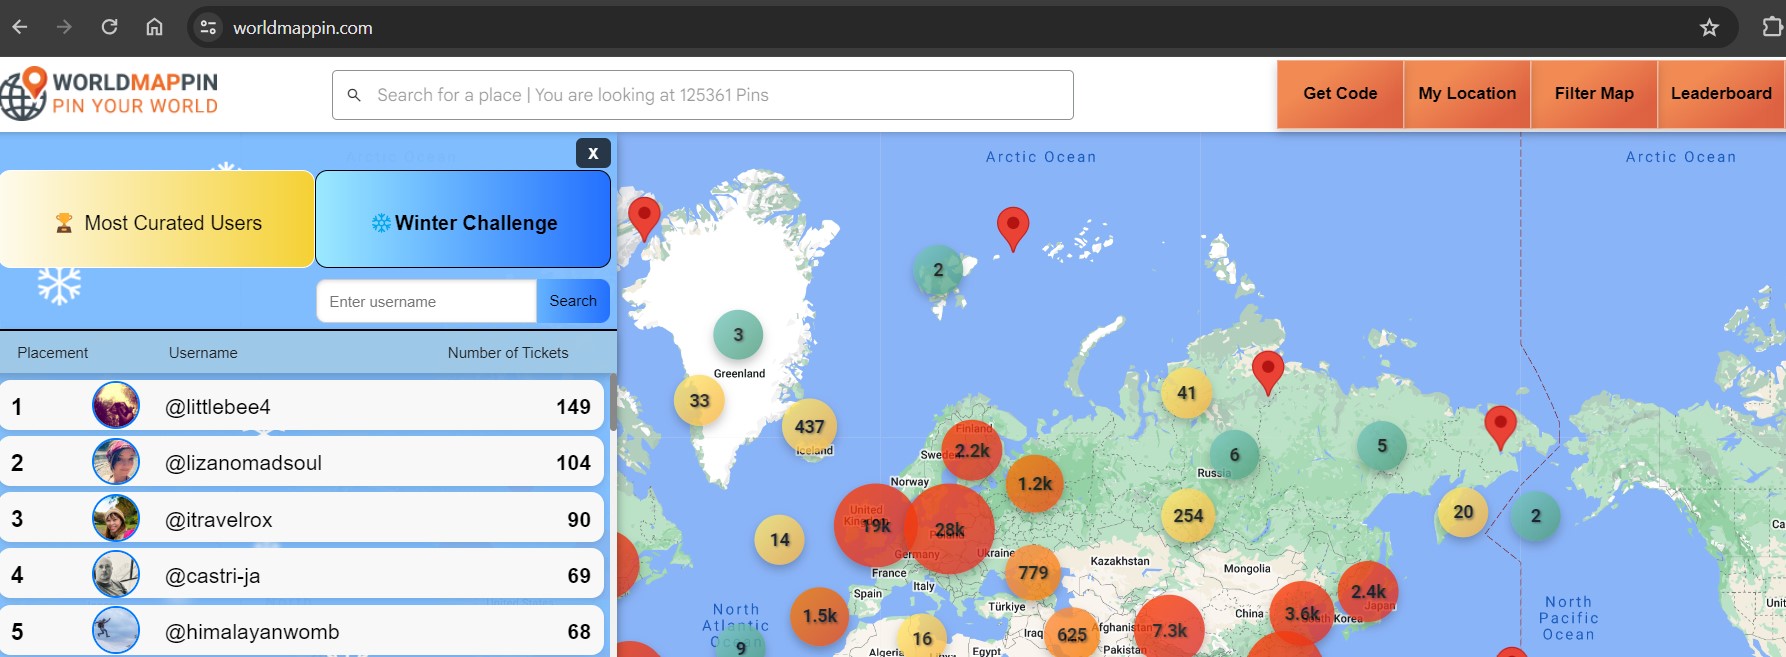Click the WorldMapPin logo
This screenshot has height=657, width=1786.
[109, 93]
